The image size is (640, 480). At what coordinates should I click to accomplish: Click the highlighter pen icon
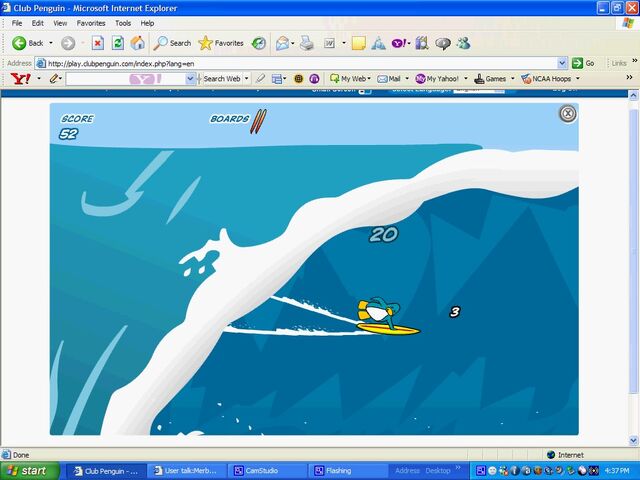point(260,78)
